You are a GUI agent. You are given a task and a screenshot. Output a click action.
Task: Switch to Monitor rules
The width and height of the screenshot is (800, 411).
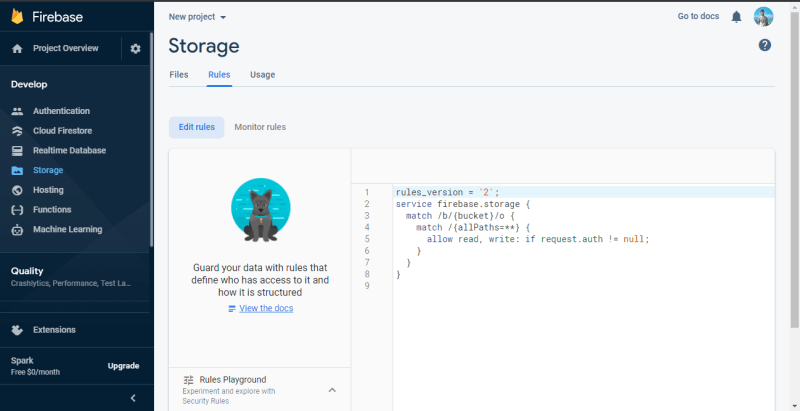(x=260, y=127)
